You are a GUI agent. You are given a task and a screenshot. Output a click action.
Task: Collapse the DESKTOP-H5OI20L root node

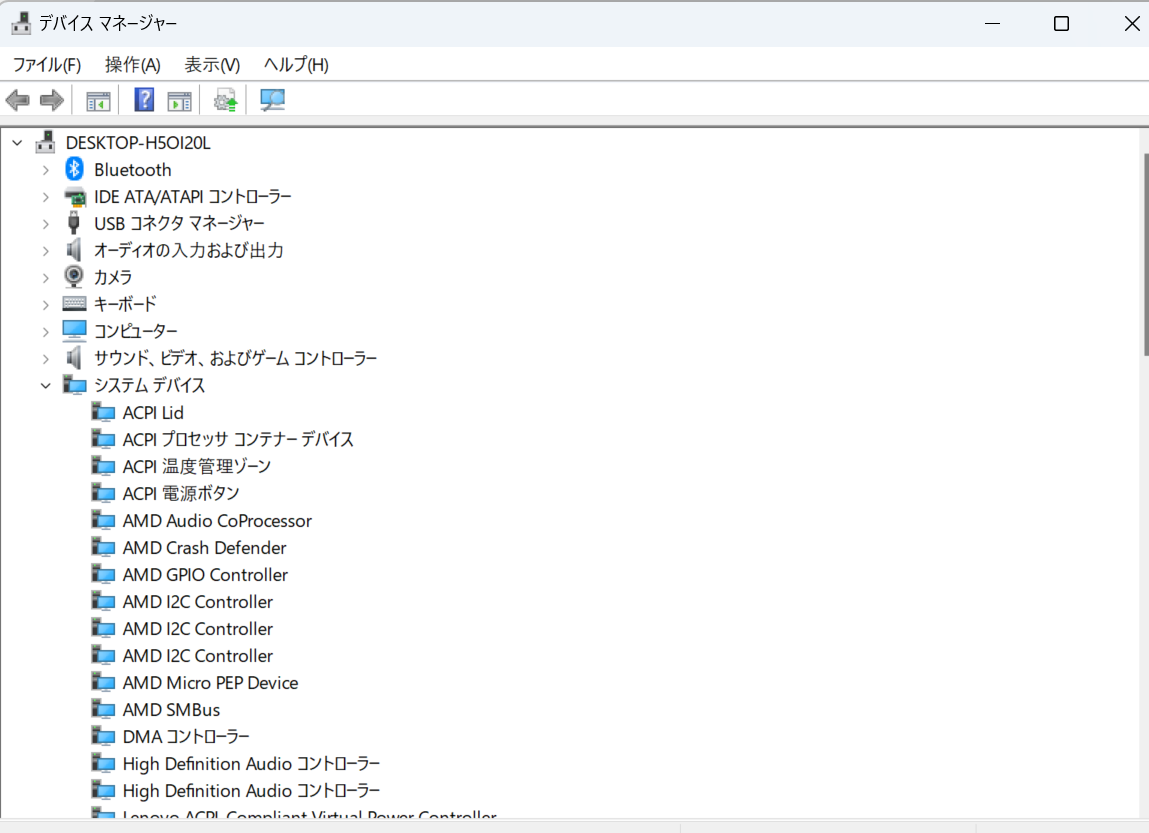17,143
